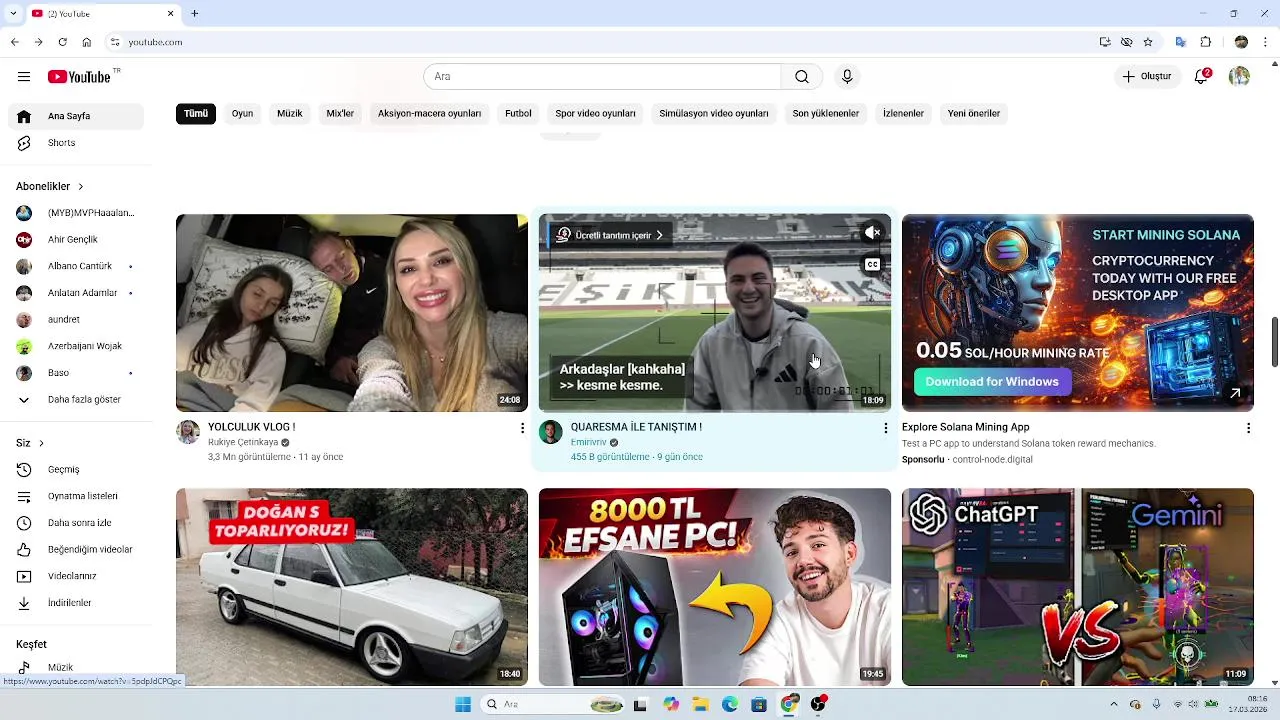Open File Explorer from taskbar

701,704
